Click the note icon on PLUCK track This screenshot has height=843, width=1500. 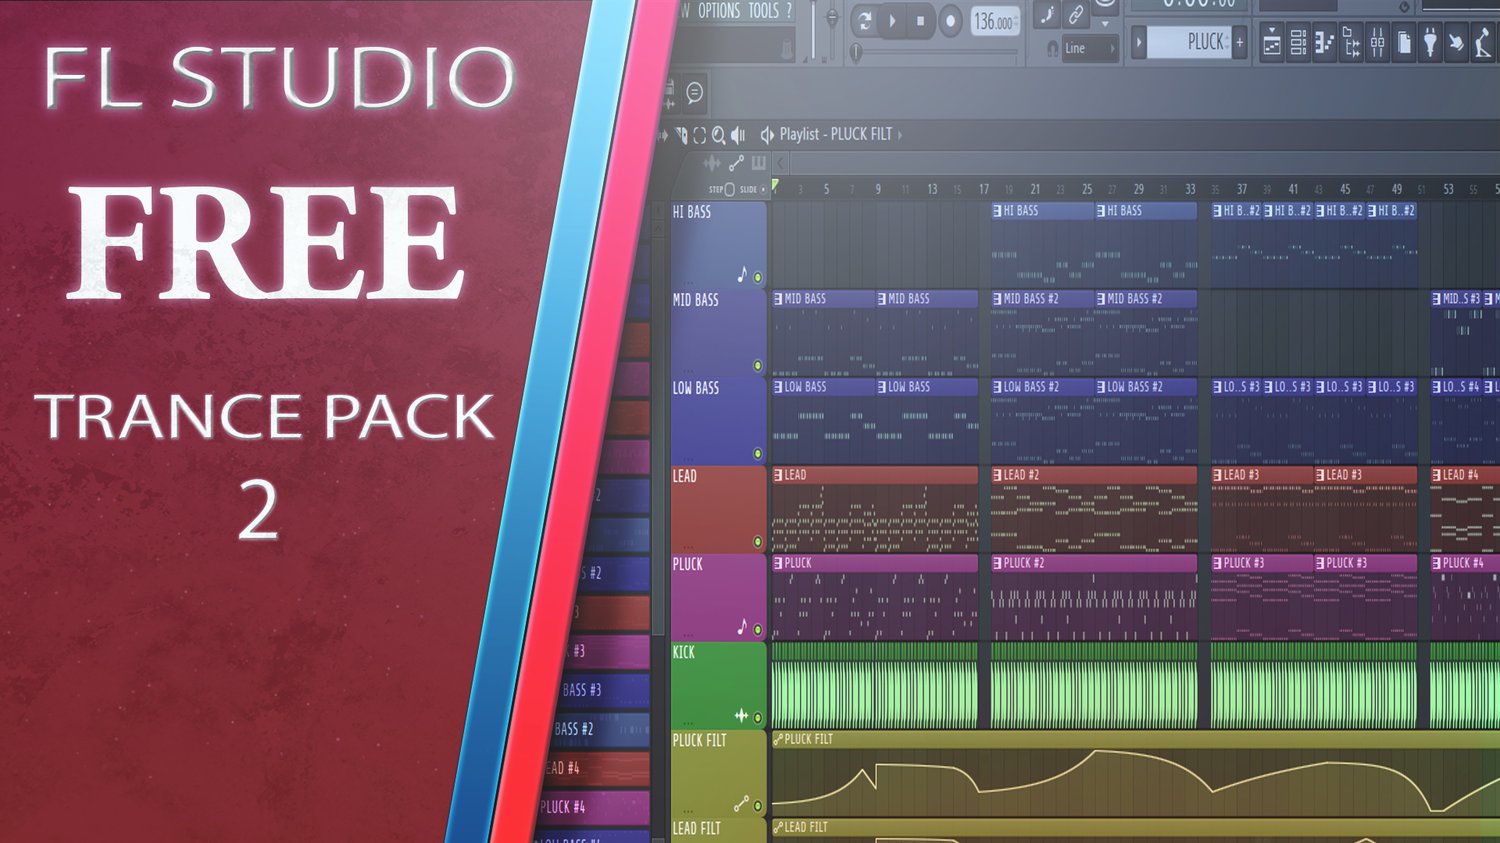(742, 626)
